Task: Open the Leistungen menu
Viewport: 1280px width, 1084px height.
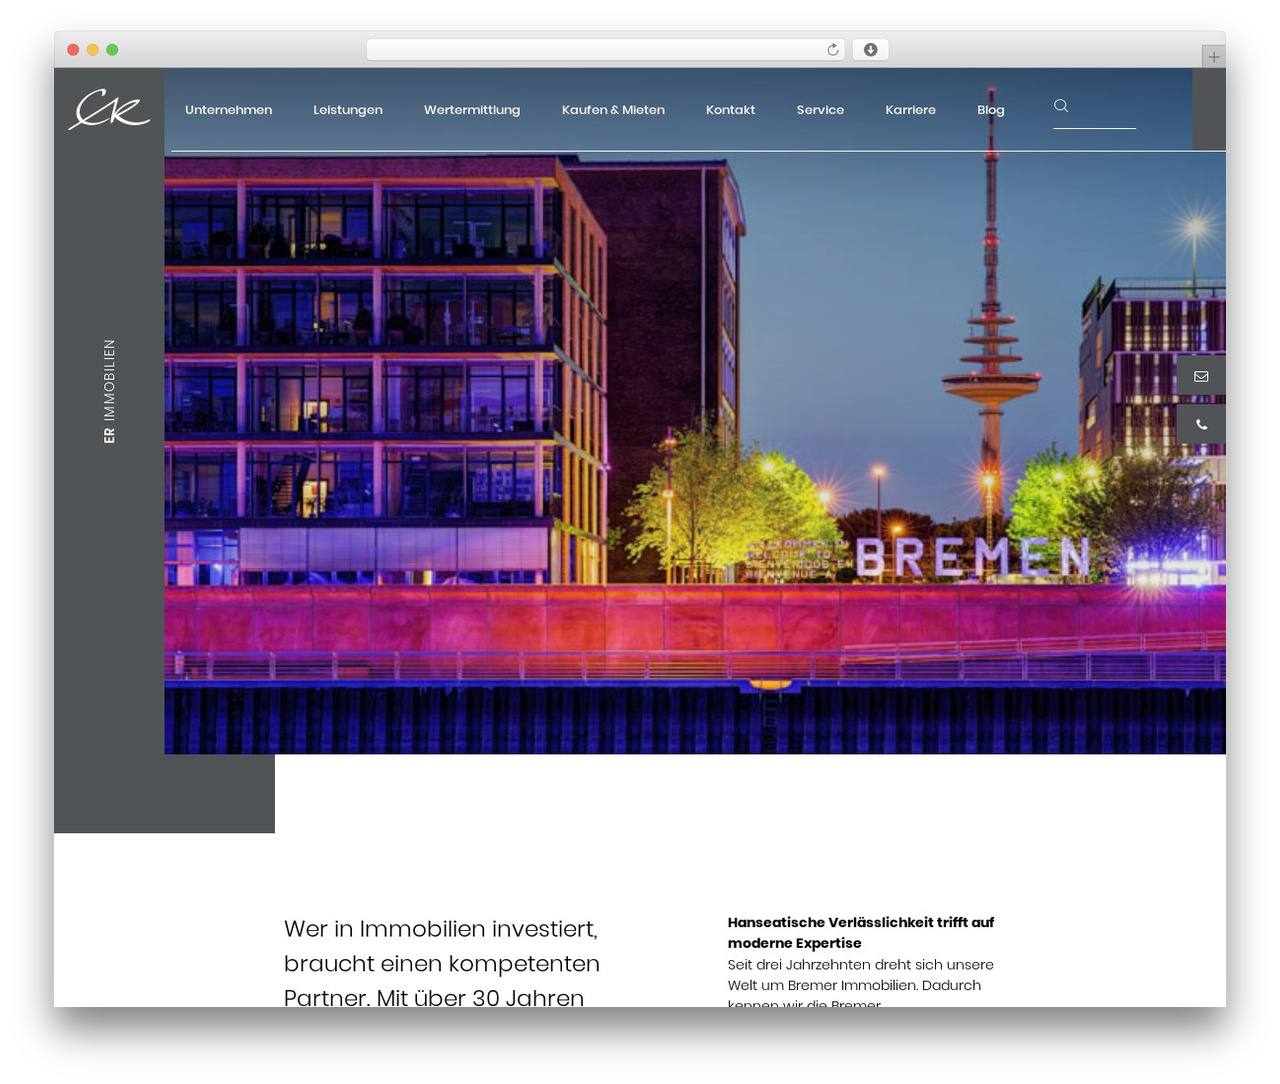Action: coord(348,110)
